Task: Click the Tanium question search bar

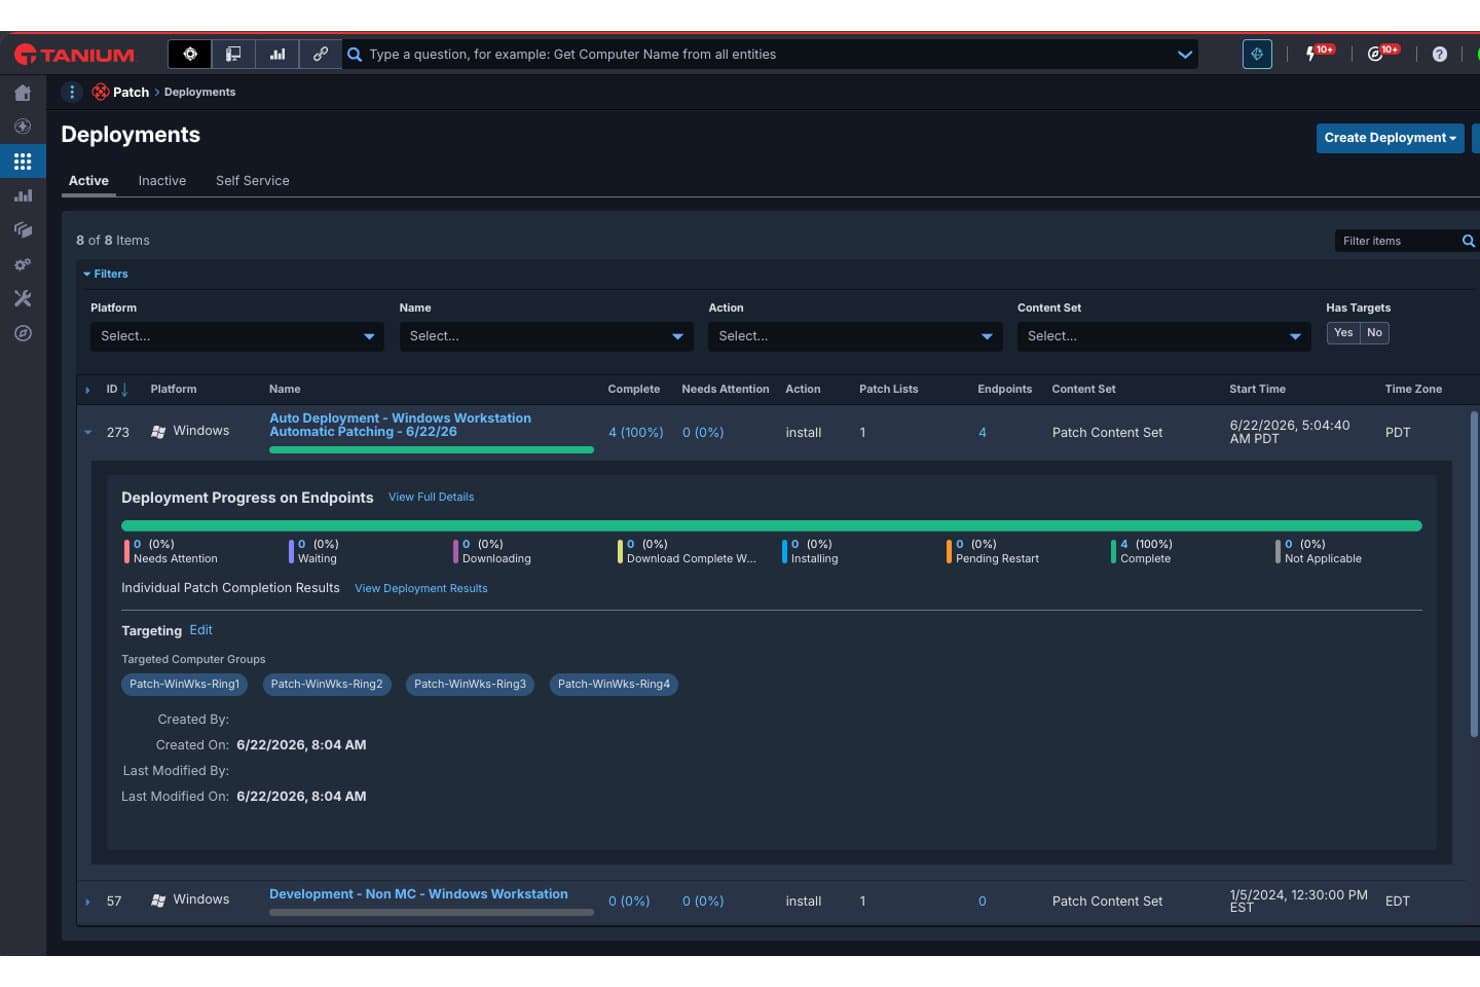Action: (770, 54)
